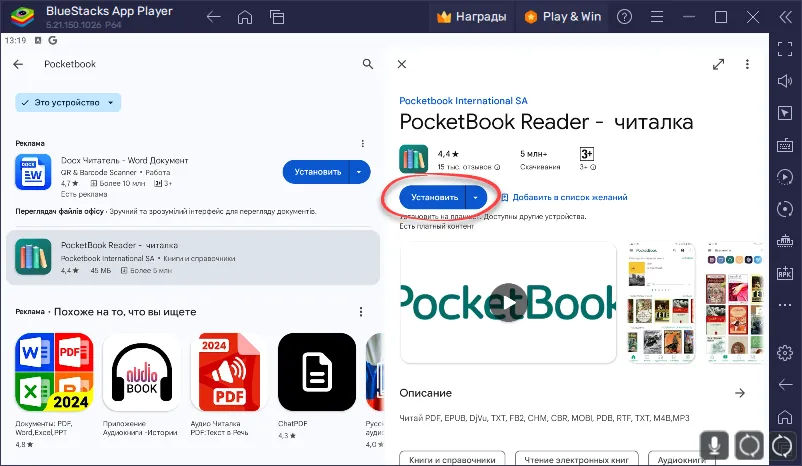
Task: Open the APK install icon in sidebar
Action: (x=785, y=273)
